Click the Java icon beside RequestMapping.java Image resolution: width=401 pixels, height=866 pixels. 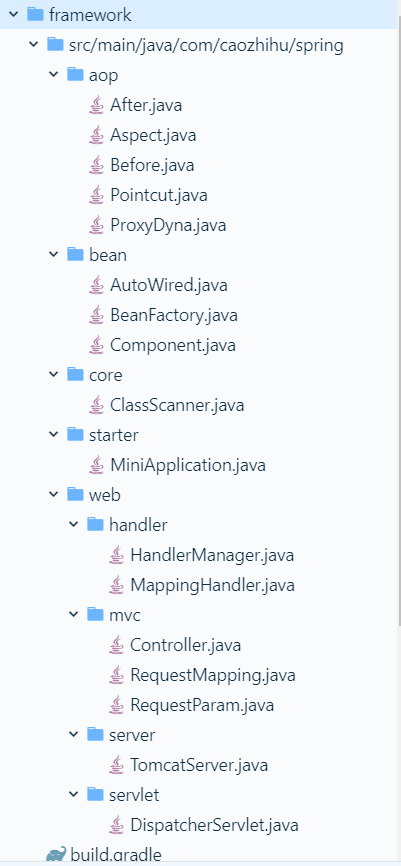tap(117, 675)
